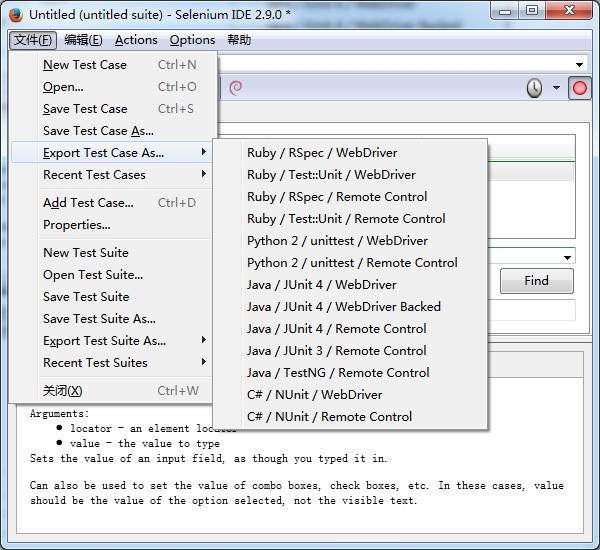Open the dropdown arrow beside the clock icon
The height and width of the screenshot is (550, 600).
click(x=556, y=88)
